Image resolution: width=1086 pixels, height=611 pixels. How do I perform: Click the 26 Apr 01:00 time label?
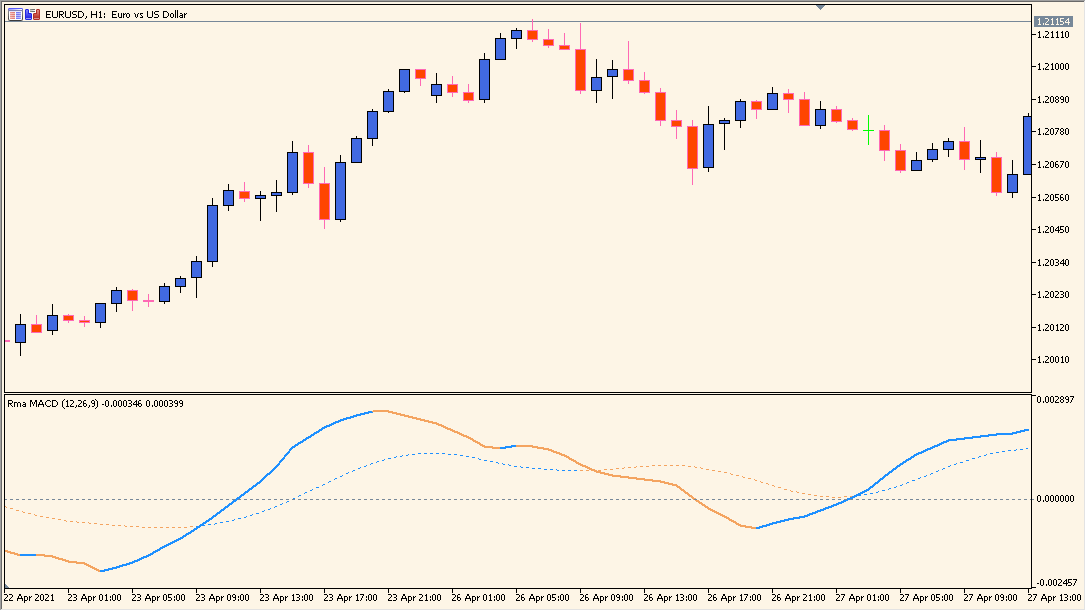[479, 597]
